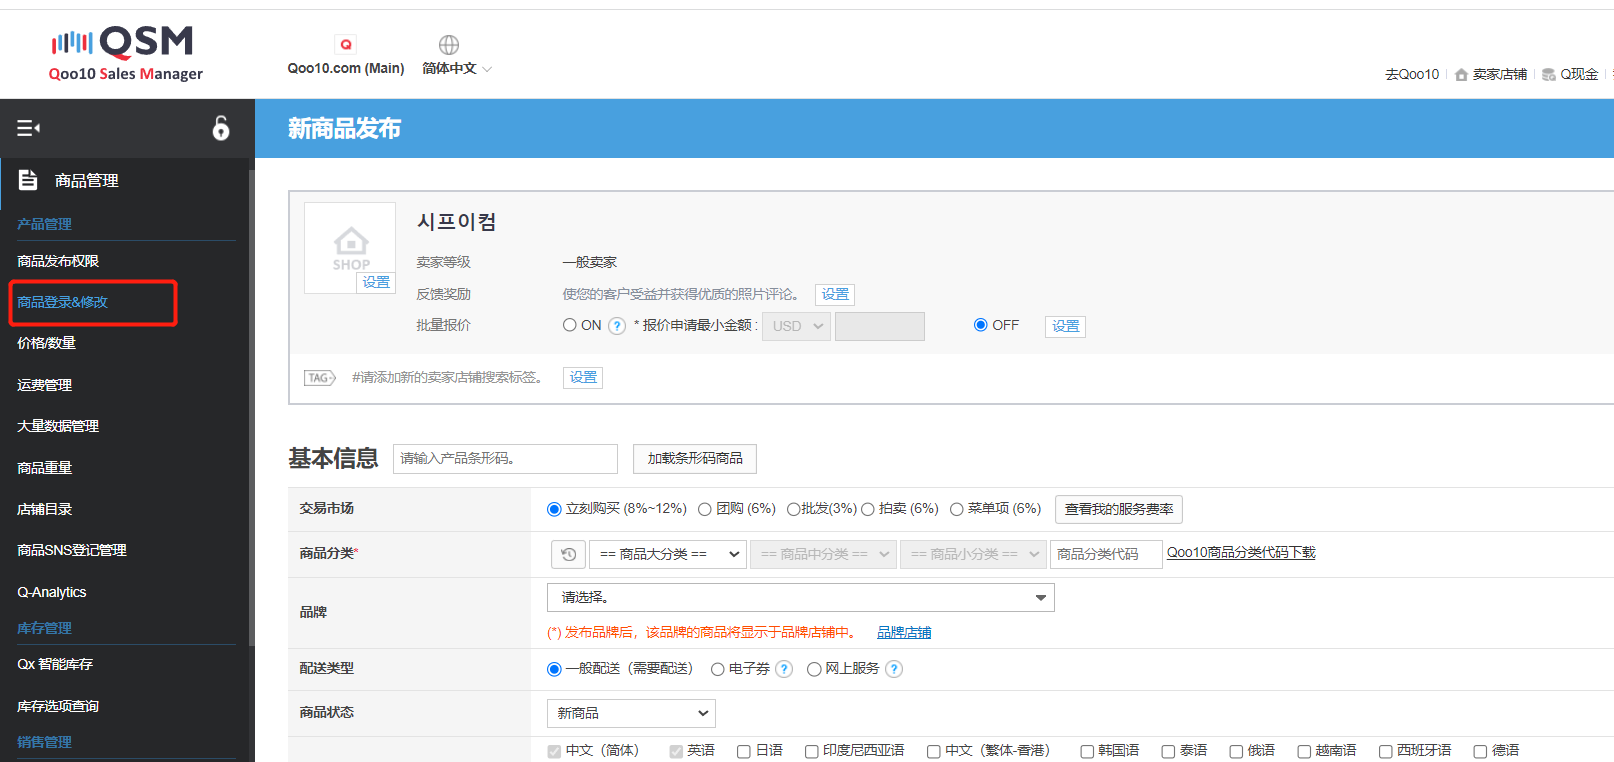
Task: Select 团购 (6%) market option
Action: point(705,509)
